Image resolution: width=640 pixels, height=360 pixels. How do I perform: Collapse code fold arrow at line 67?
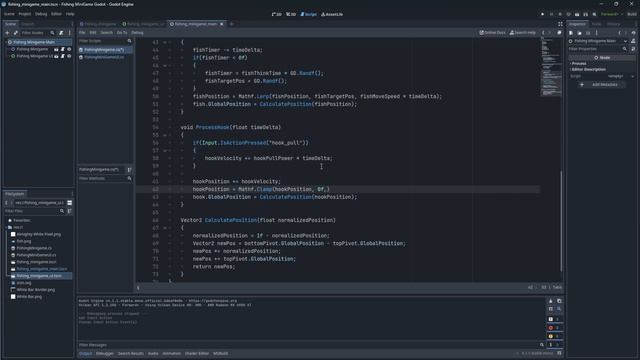point(164,228)
